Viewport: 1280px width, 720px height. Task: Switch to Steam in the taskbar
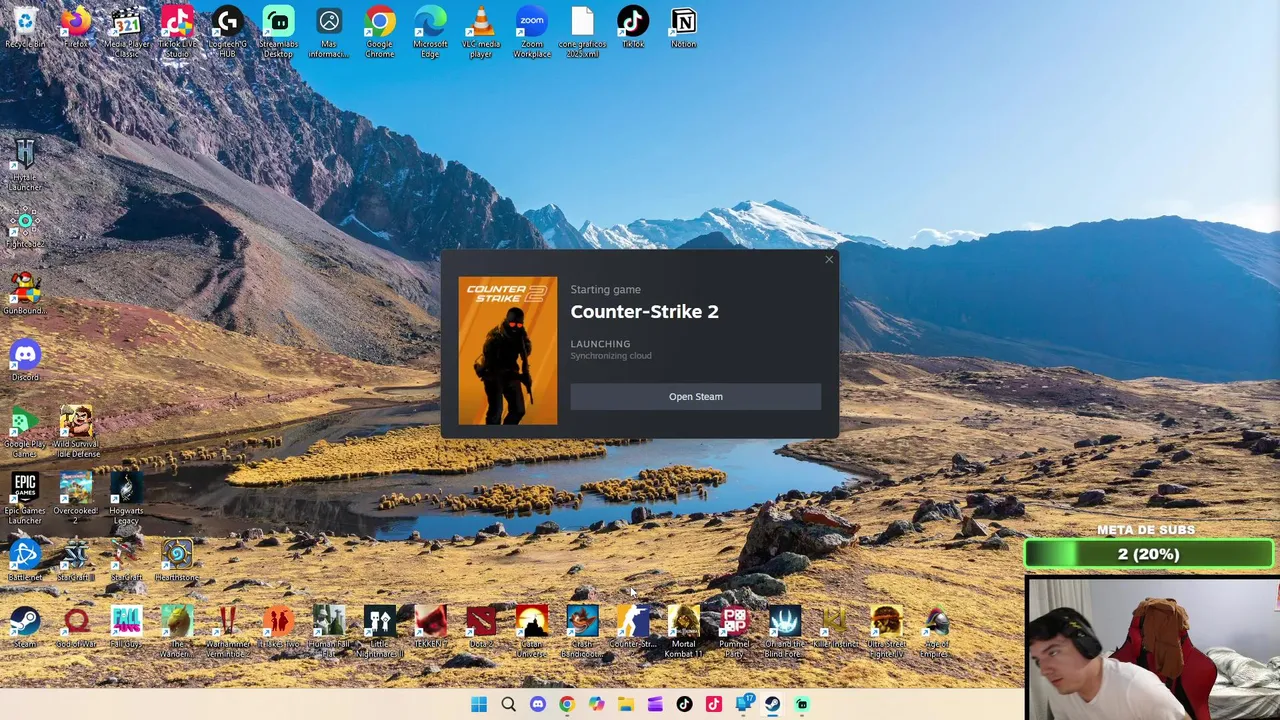(x=773, y=704)
